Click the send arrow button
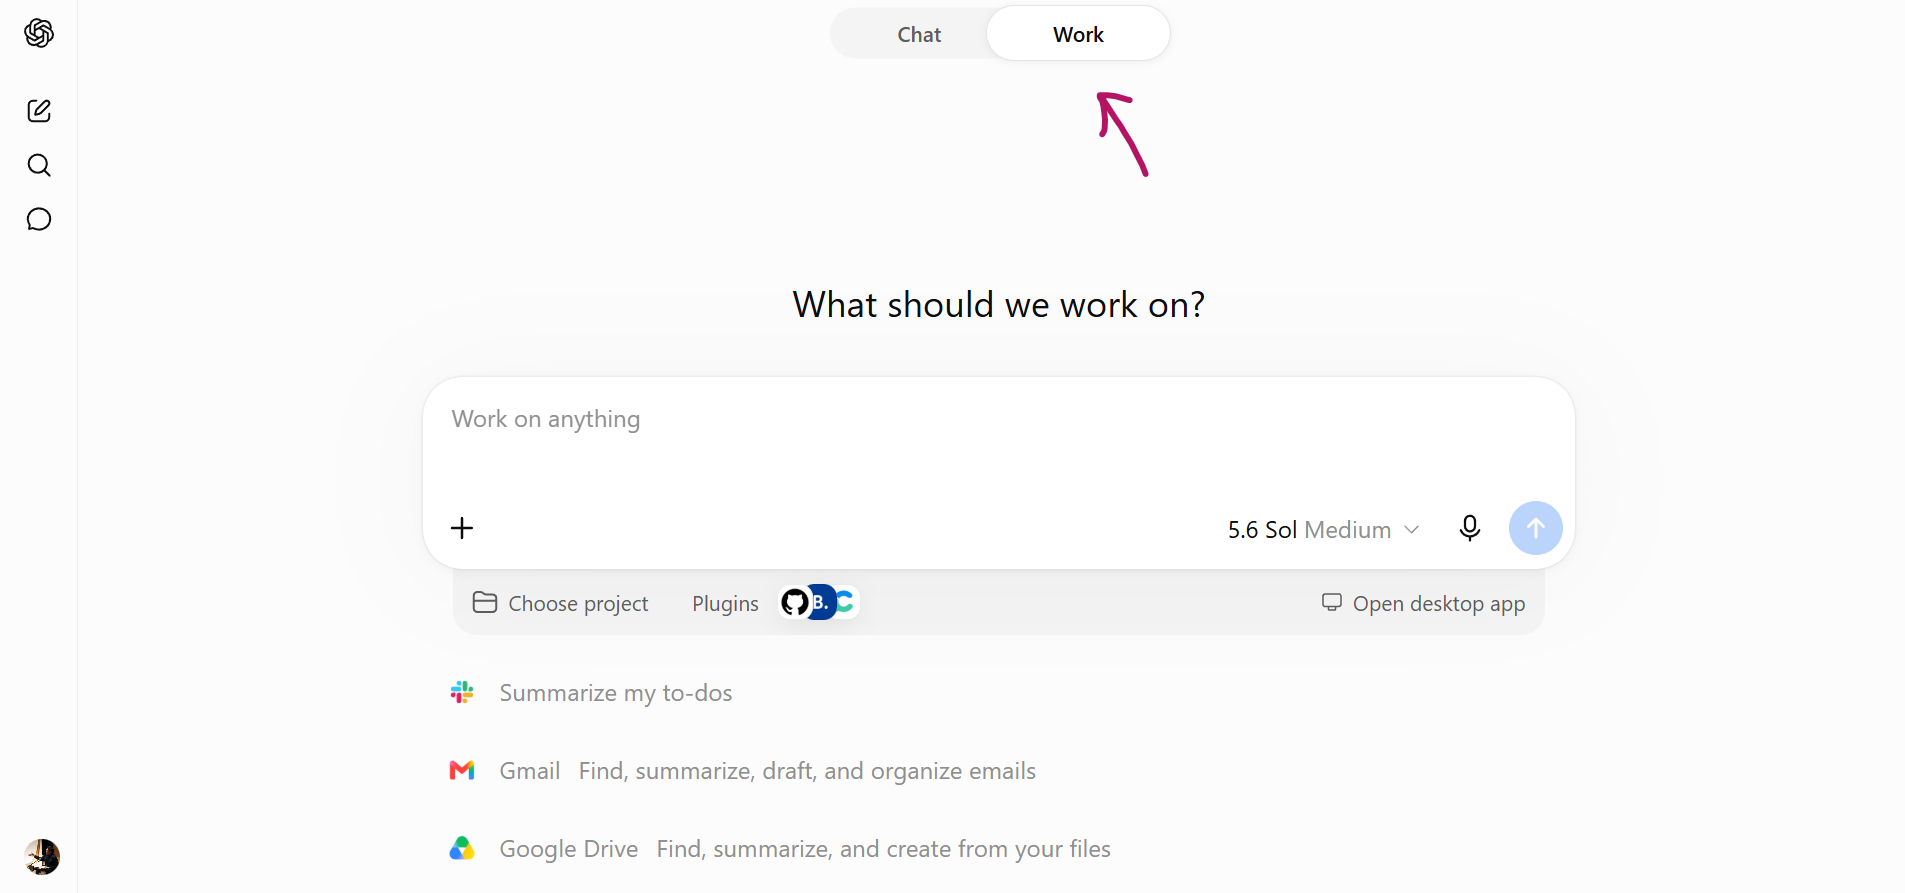 click(x=1536, y=528)
